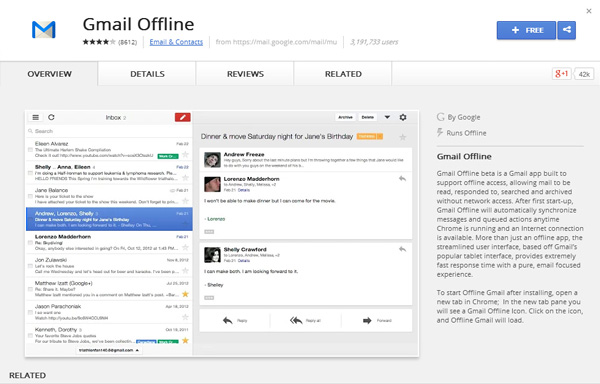Open the account email switcher dropdown
600x384 pixels.
pos(109,350)
